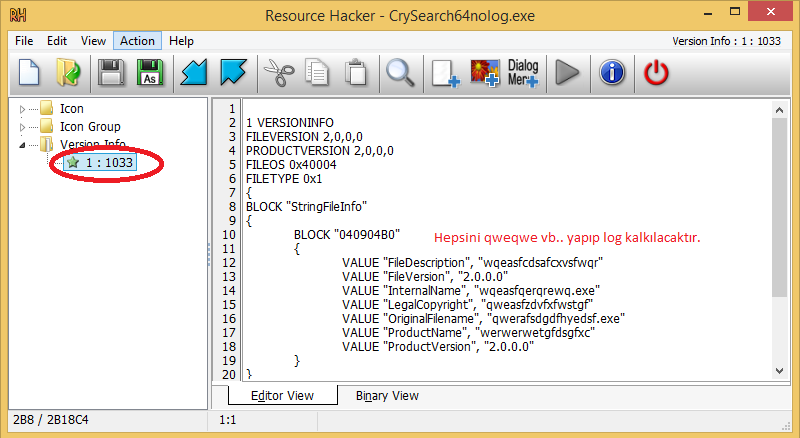
Task: Click the BLOCK "040904B0" line
Action: pyautogui.click(x=346, y=234)
